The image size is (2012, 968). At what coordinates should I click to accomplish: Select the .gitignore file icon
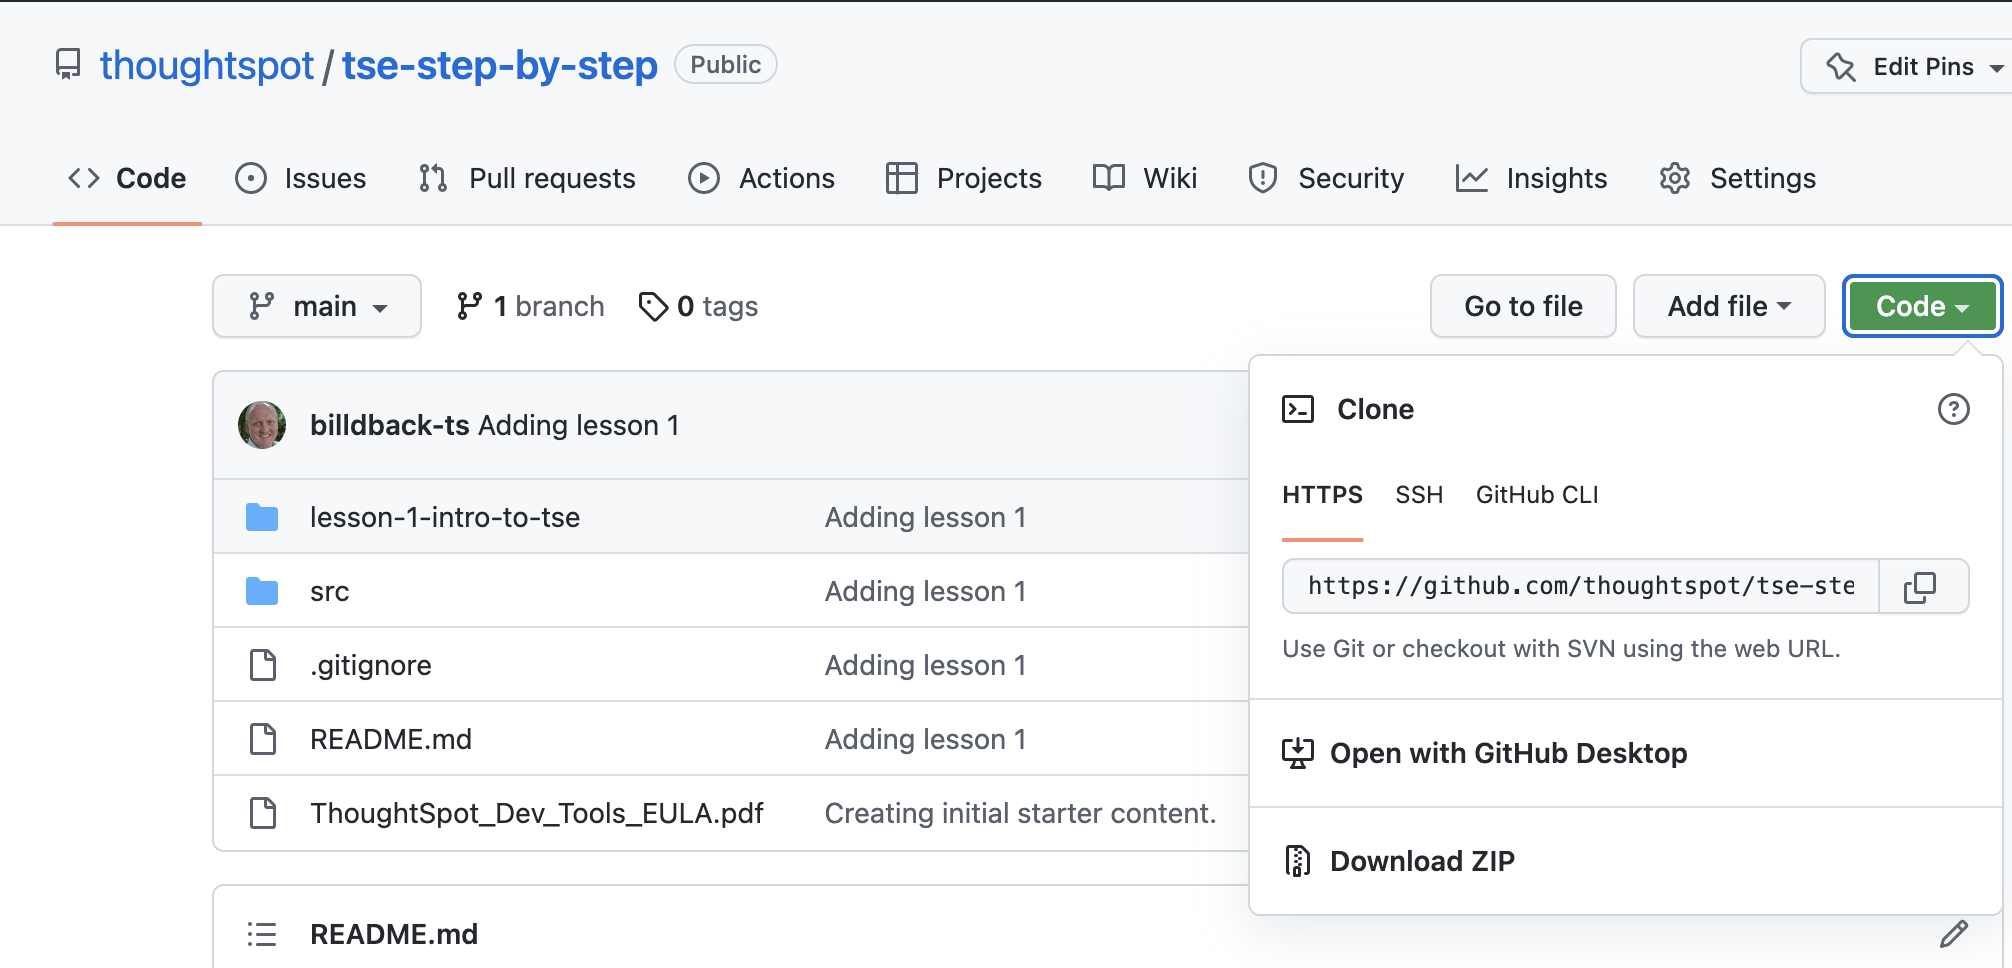[262, 664]
